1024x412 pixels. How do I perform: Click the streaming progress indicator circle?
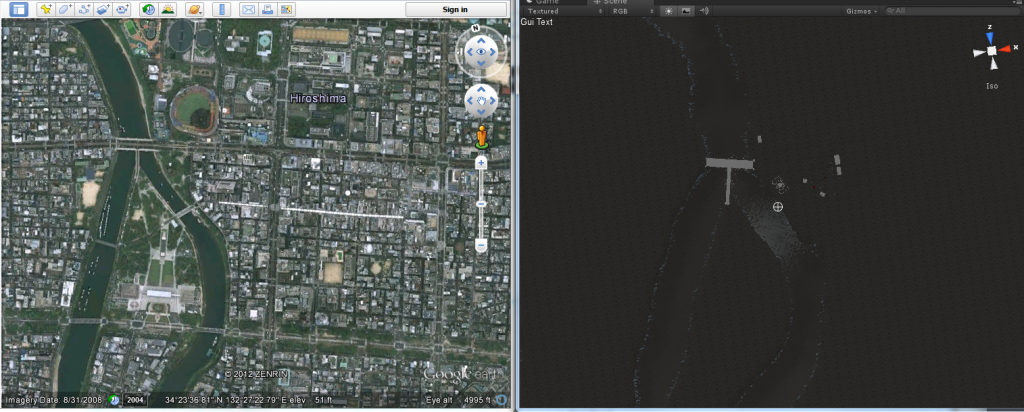pos(500,400)
